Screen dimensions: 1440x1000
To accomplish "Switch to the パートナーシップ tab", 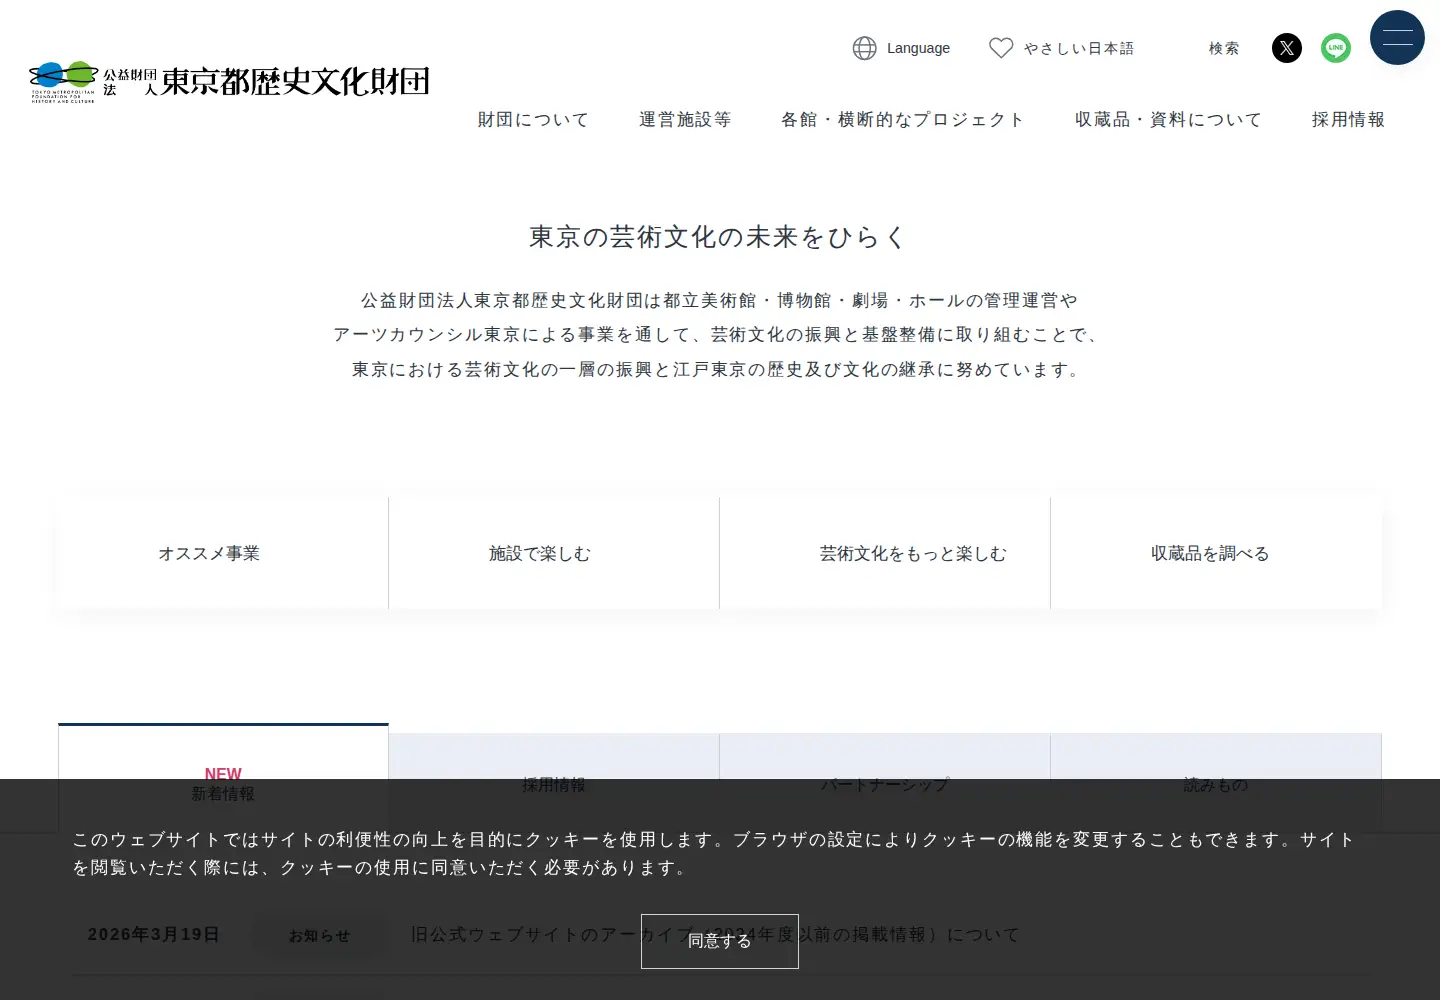I will coord(885,784).
